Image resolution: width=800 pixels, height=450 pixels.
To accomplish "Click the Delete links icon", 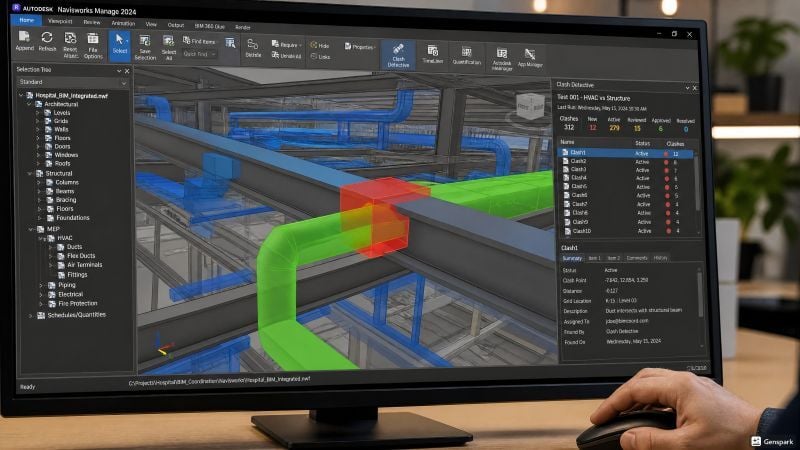I will tap(253, 45).
